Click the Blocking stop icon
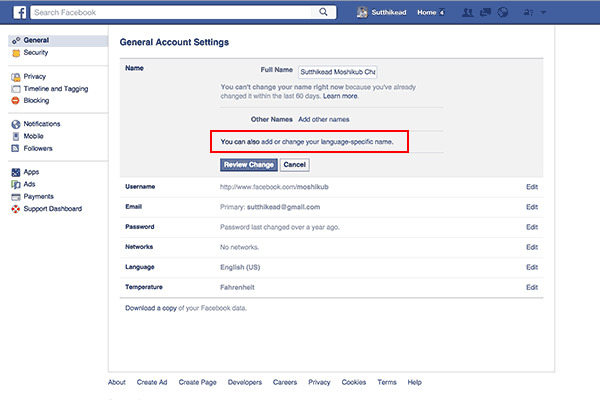600x400 pixels. pyautogui.click(x=15, y=101)
